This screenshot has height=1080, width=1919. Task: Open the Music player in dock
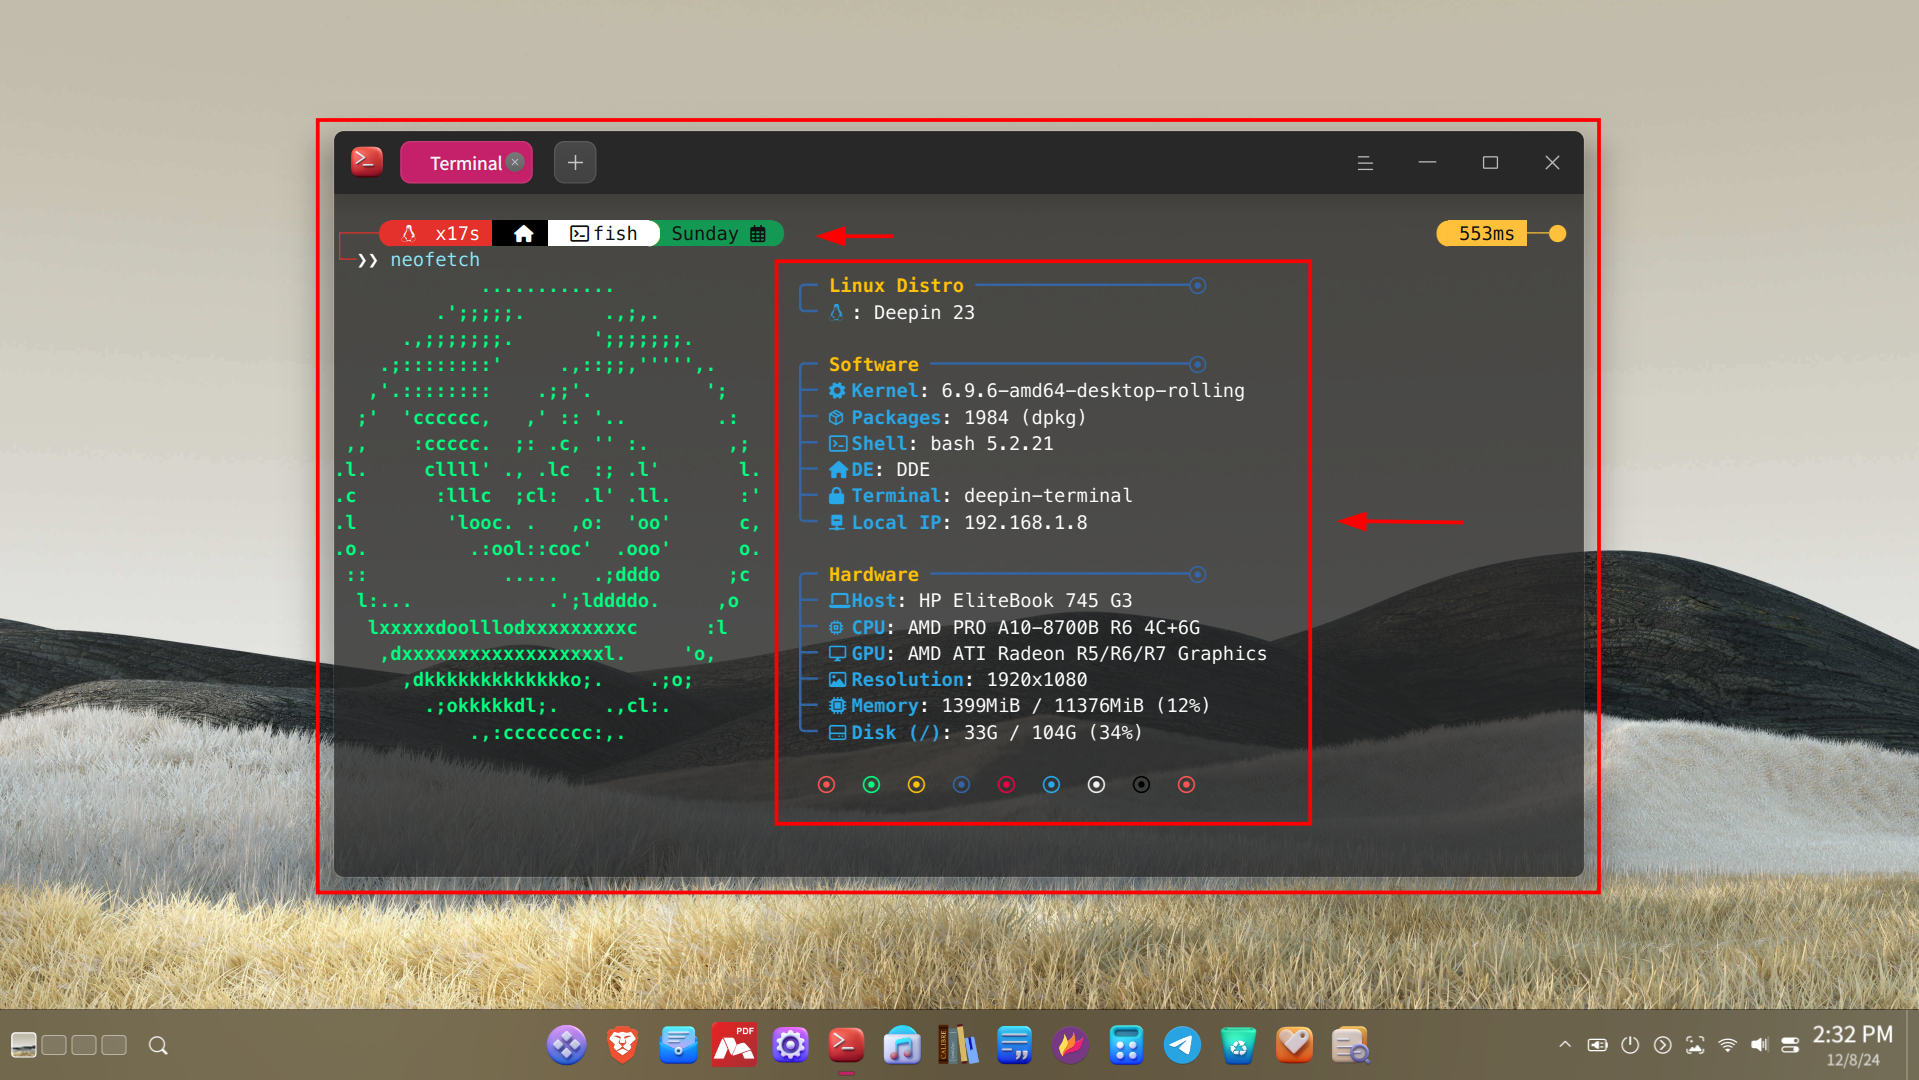[902, 1045]
